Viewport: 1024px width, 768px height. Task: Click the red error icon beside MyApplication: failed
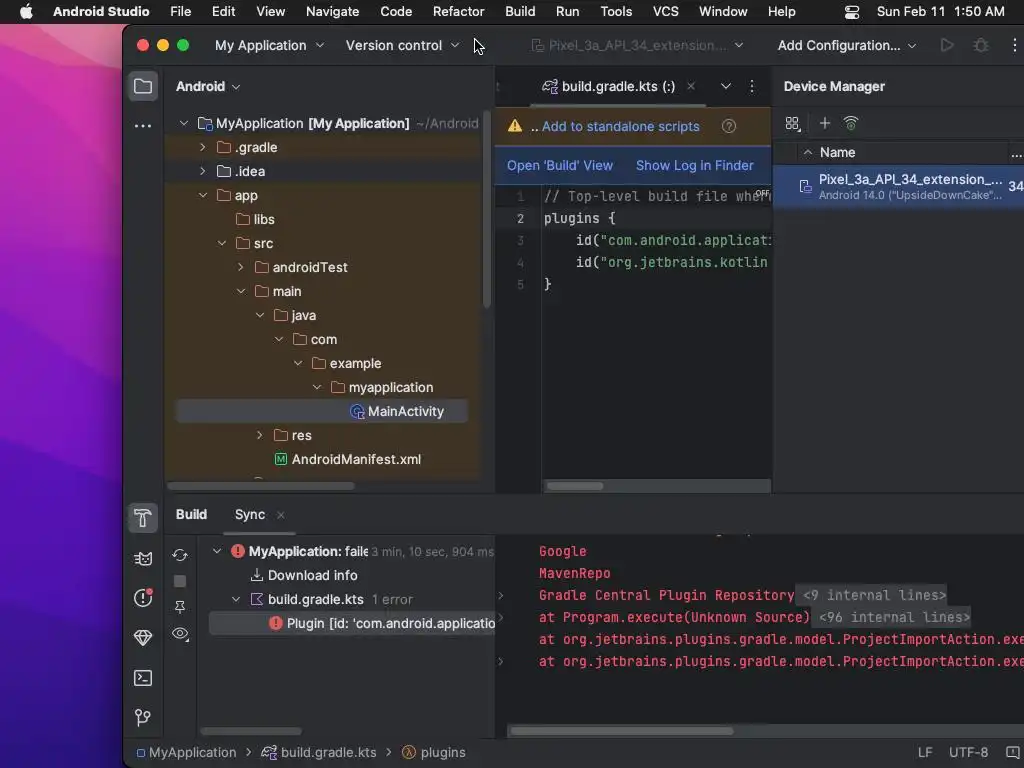[238, 551]
